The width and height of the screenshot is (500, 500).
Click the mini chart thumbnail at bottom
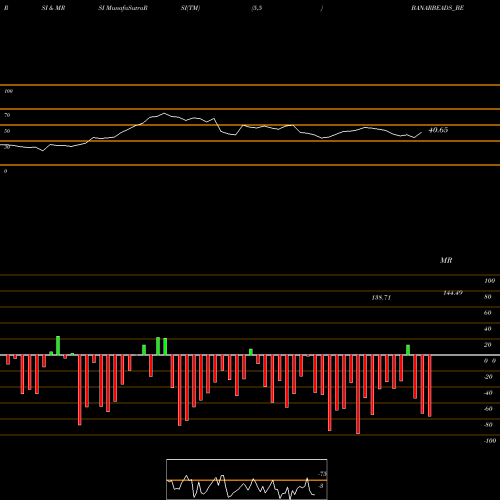pyautogui.click(x=247, y=479)
